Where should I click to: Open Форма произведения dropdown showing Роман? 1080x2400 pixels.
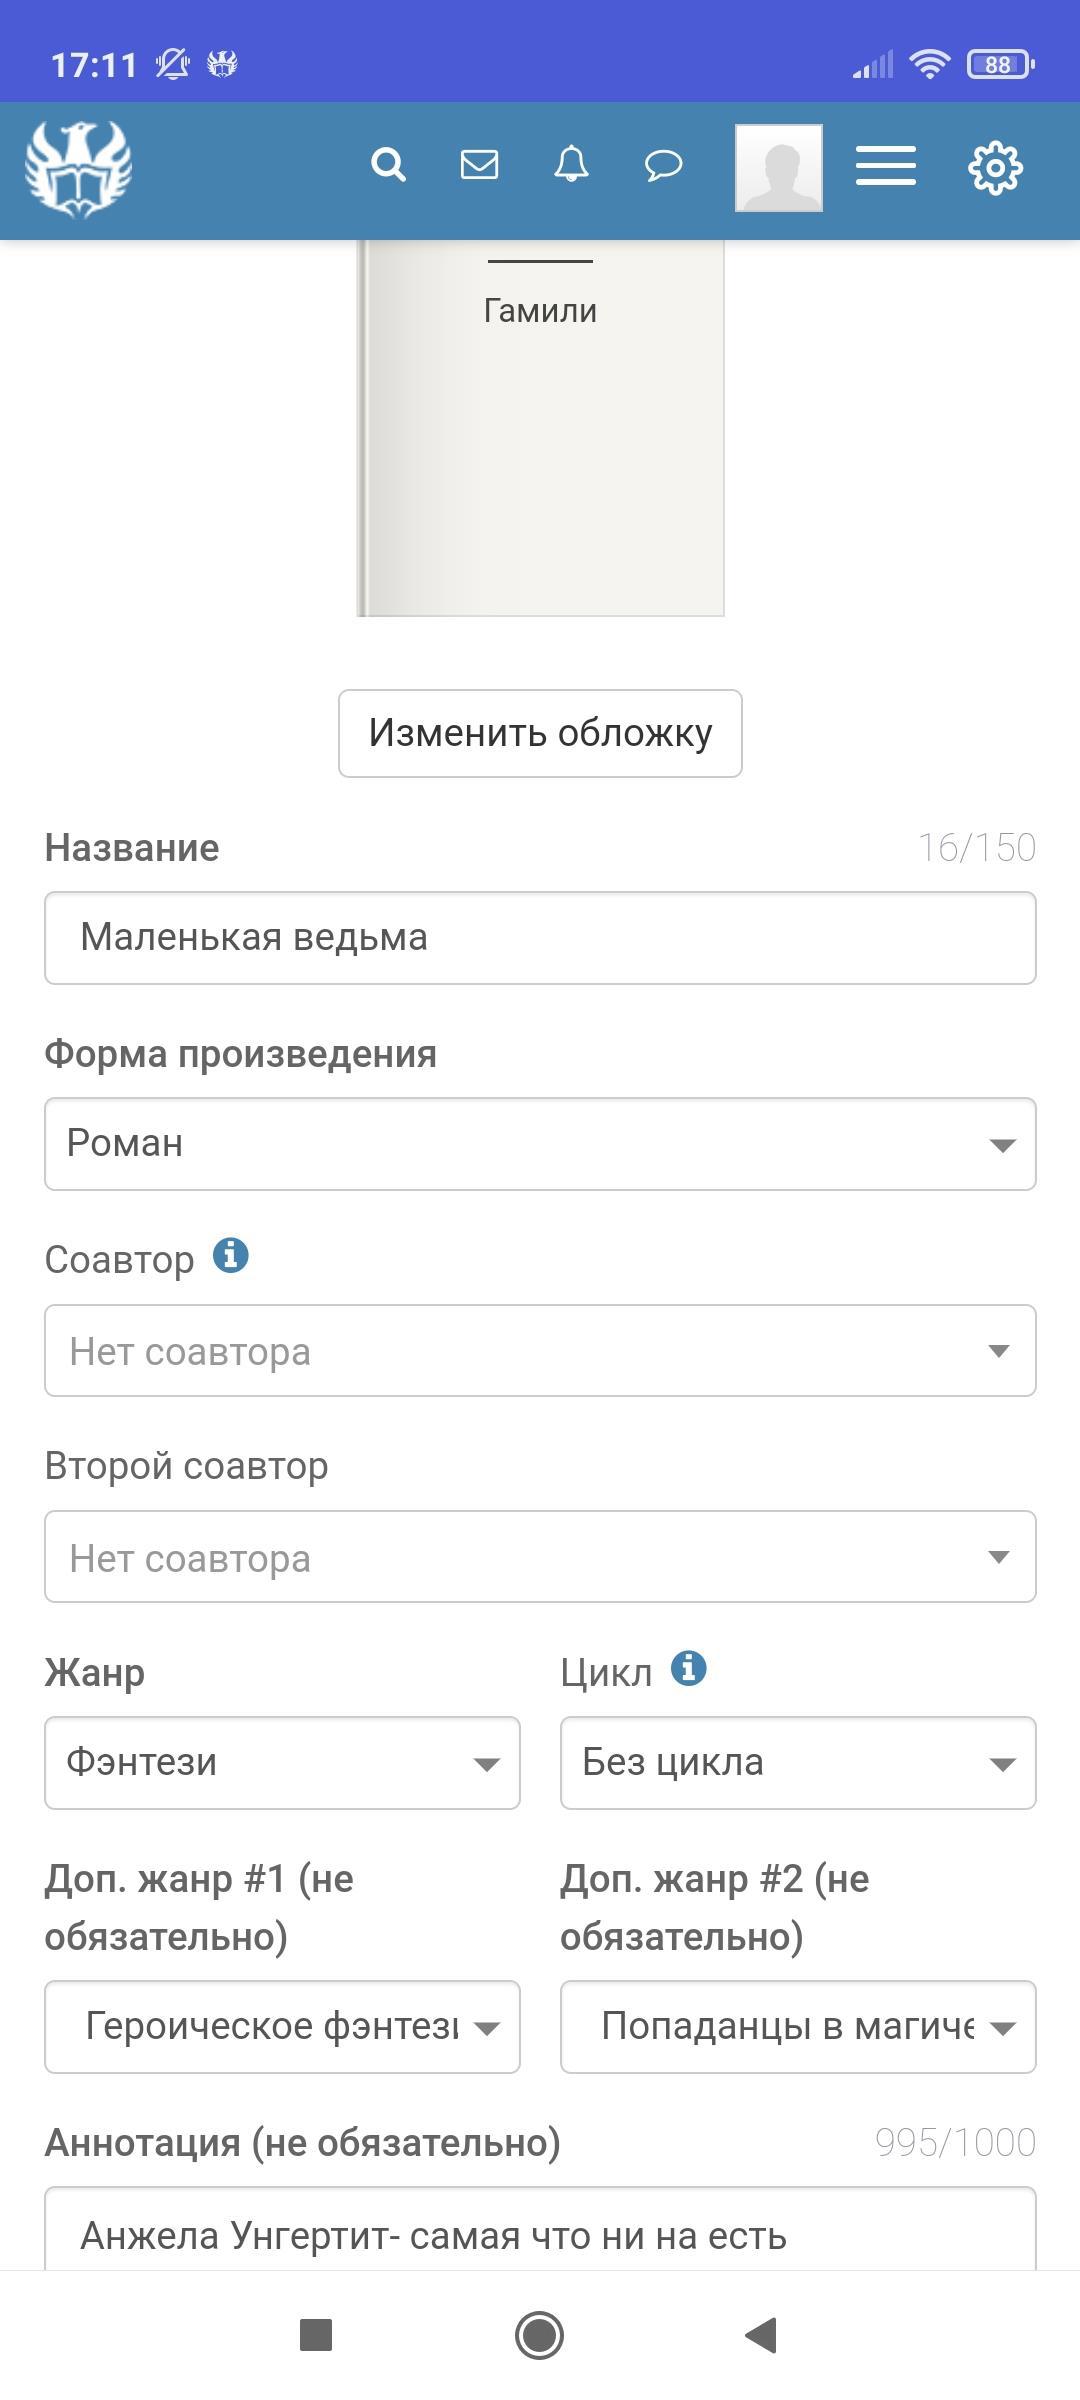point(540,1144)
